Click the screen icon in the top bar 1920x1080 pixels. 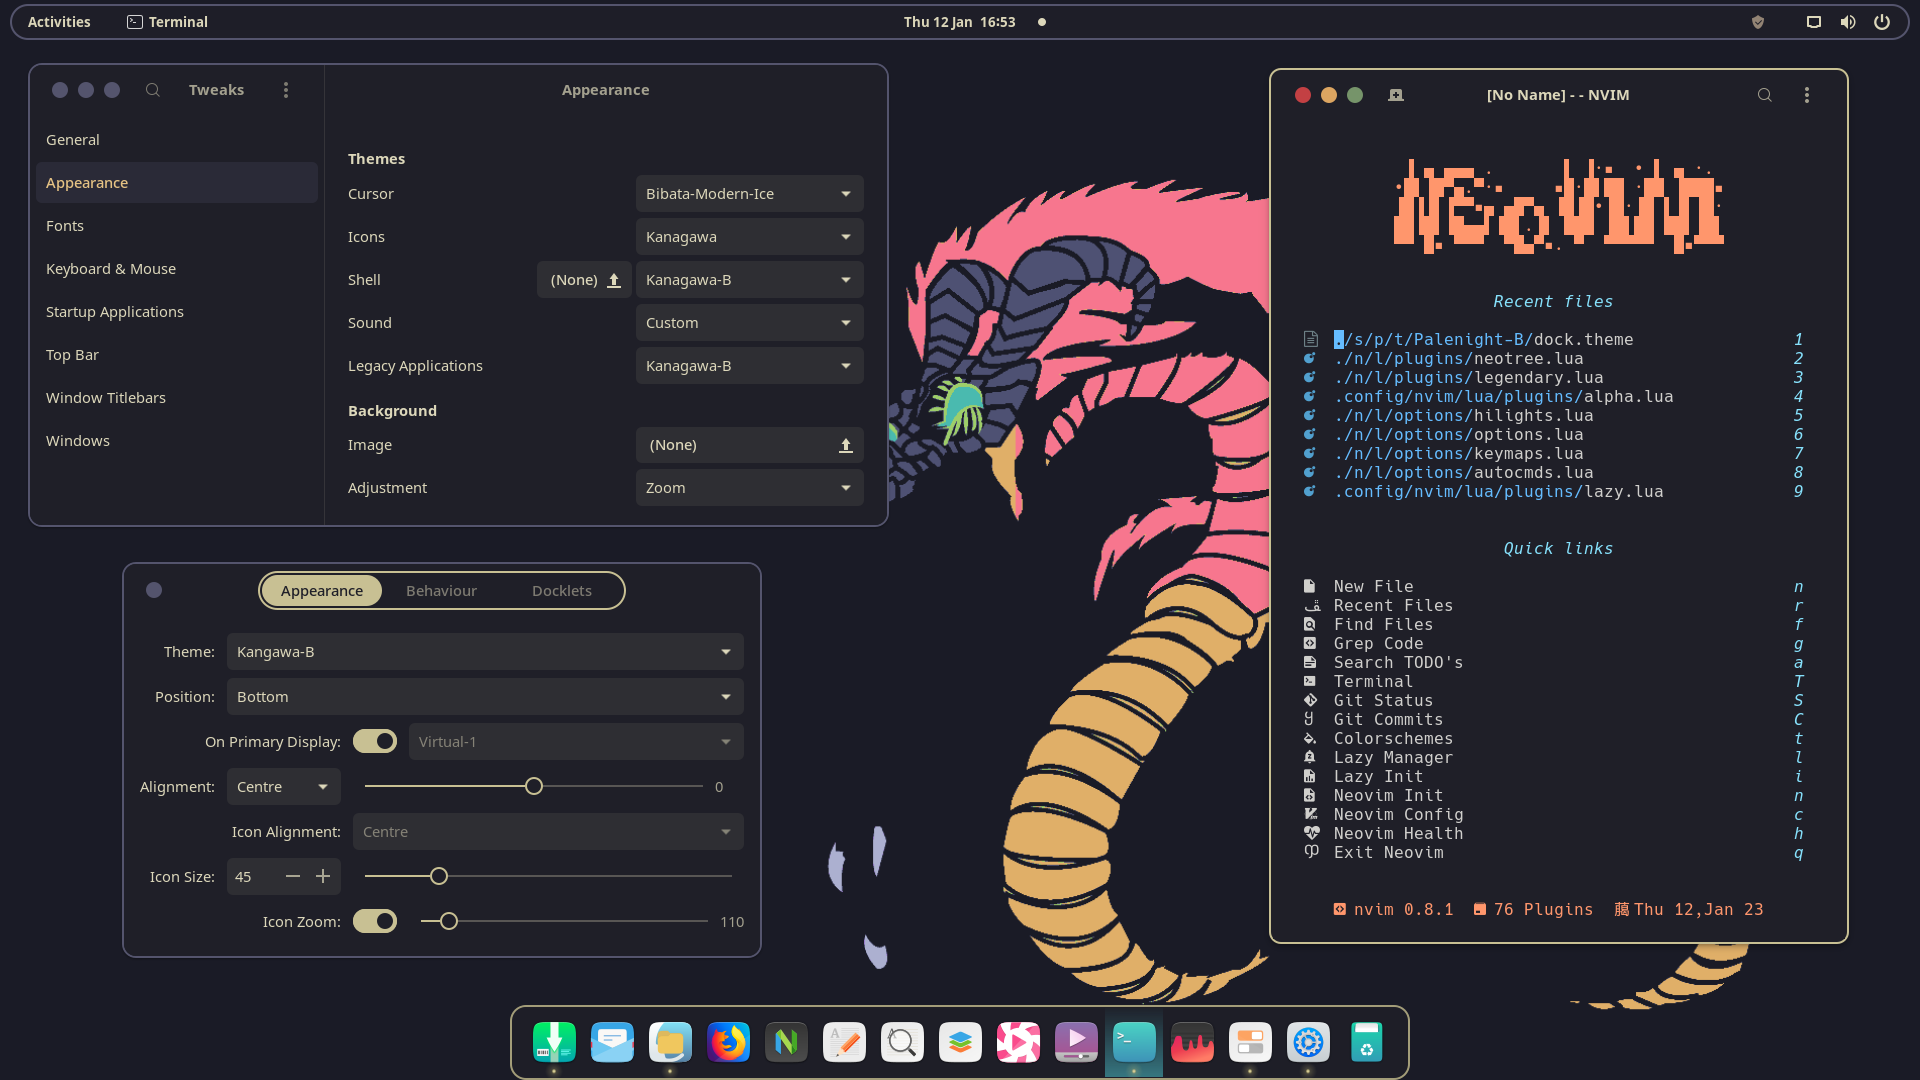pyautogui.click(x=1813, y=22)
